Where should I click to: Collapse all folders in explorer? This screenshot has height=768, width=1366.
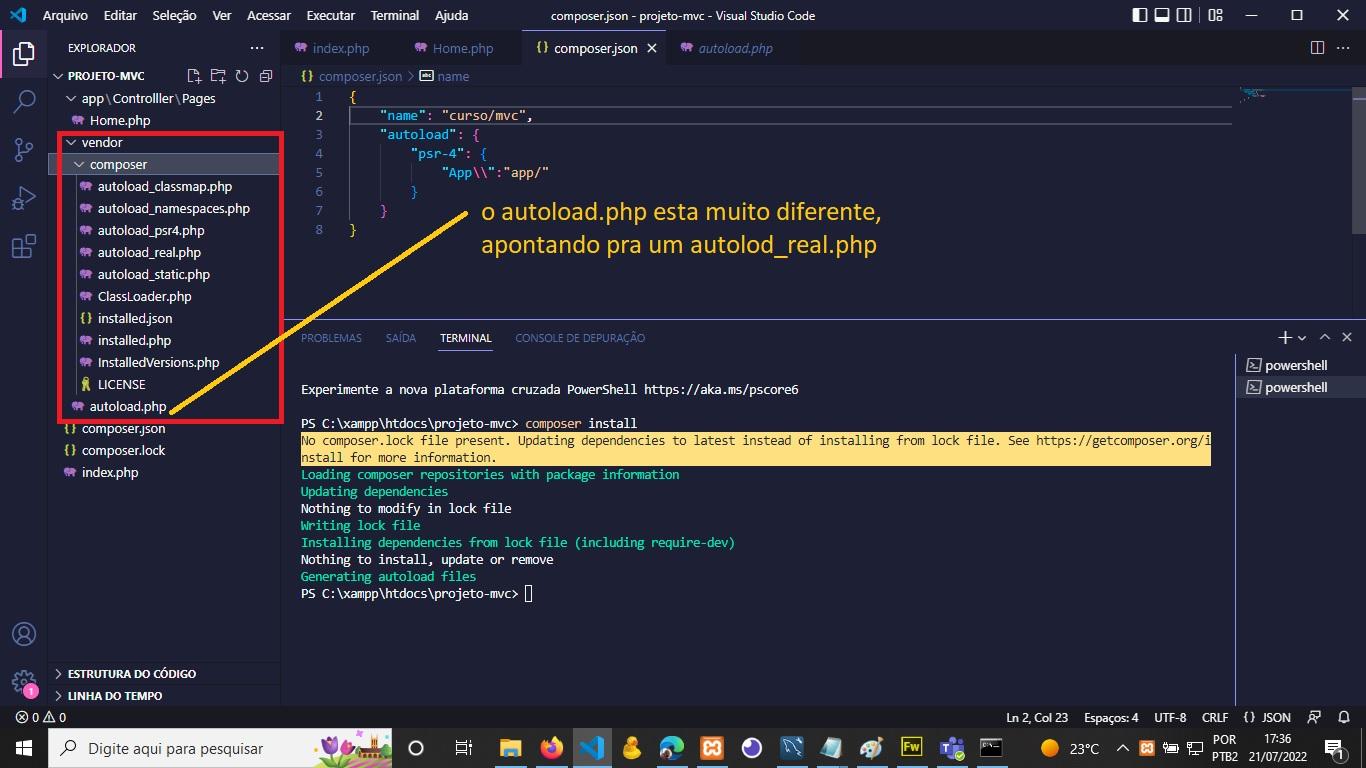coord(266,76)
